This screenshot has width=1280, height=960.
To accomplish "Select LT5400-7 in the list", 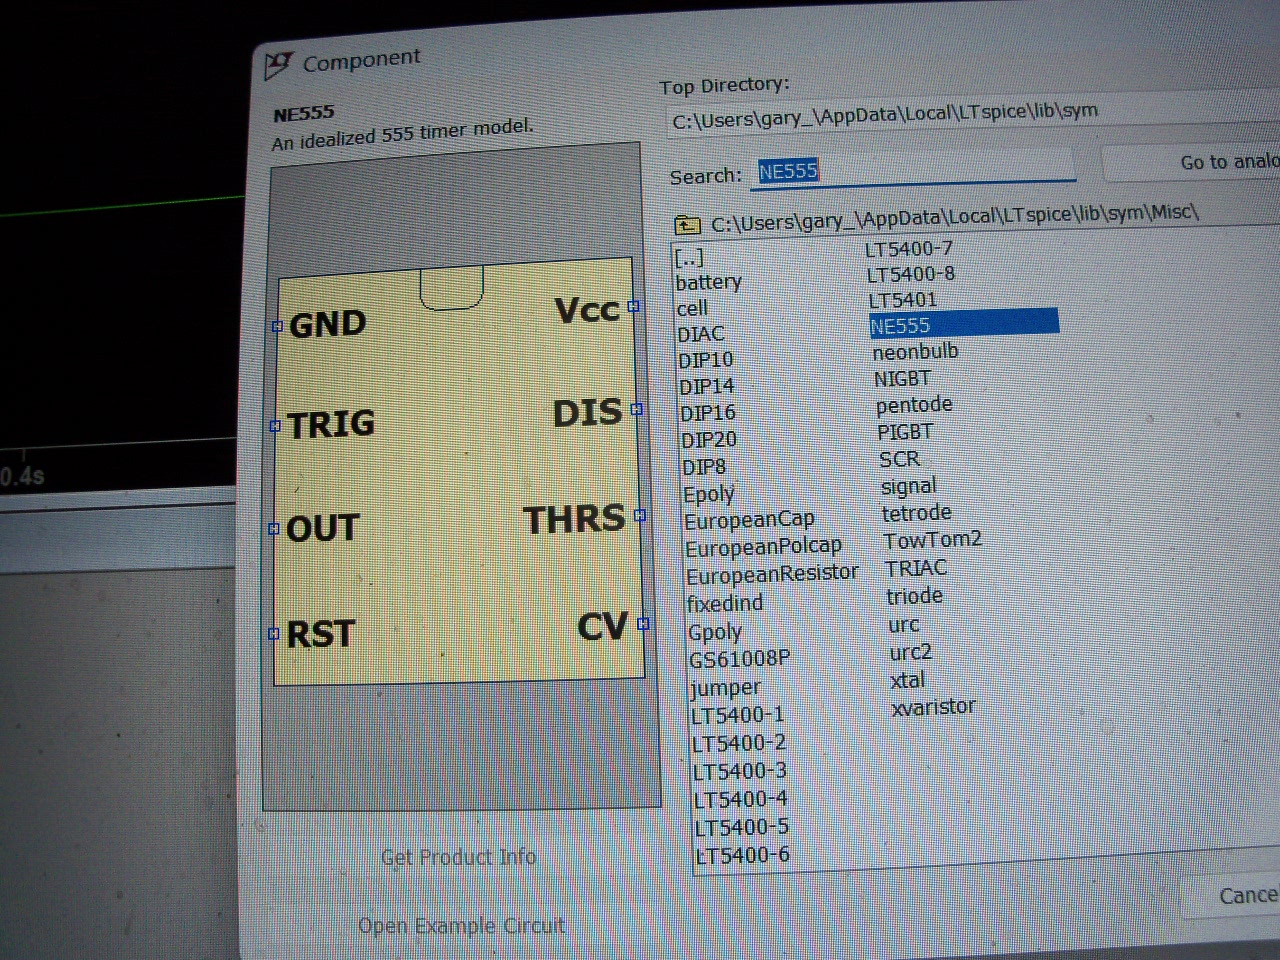I will [x=909, y=248].
